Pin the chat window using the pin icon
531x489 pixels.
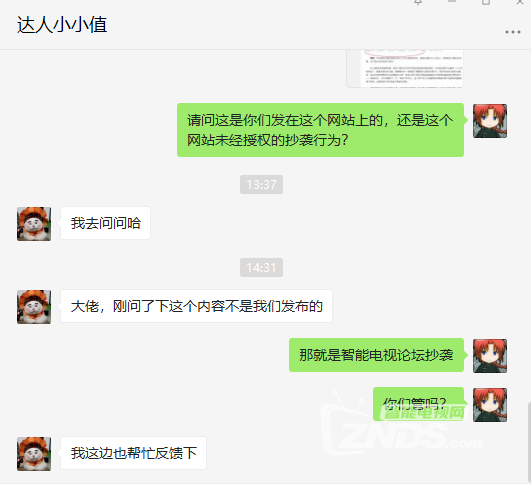[418, 2]
